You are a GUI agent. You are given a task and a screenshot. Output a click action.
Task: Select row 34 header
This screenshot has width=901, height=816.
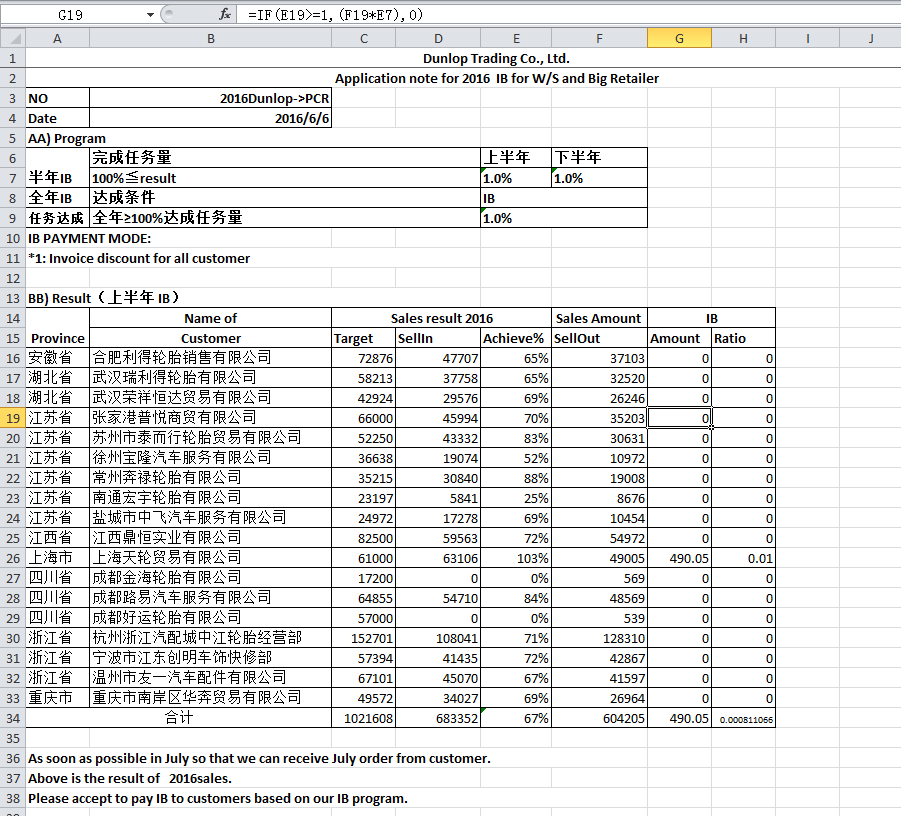[x=13, y=718]
